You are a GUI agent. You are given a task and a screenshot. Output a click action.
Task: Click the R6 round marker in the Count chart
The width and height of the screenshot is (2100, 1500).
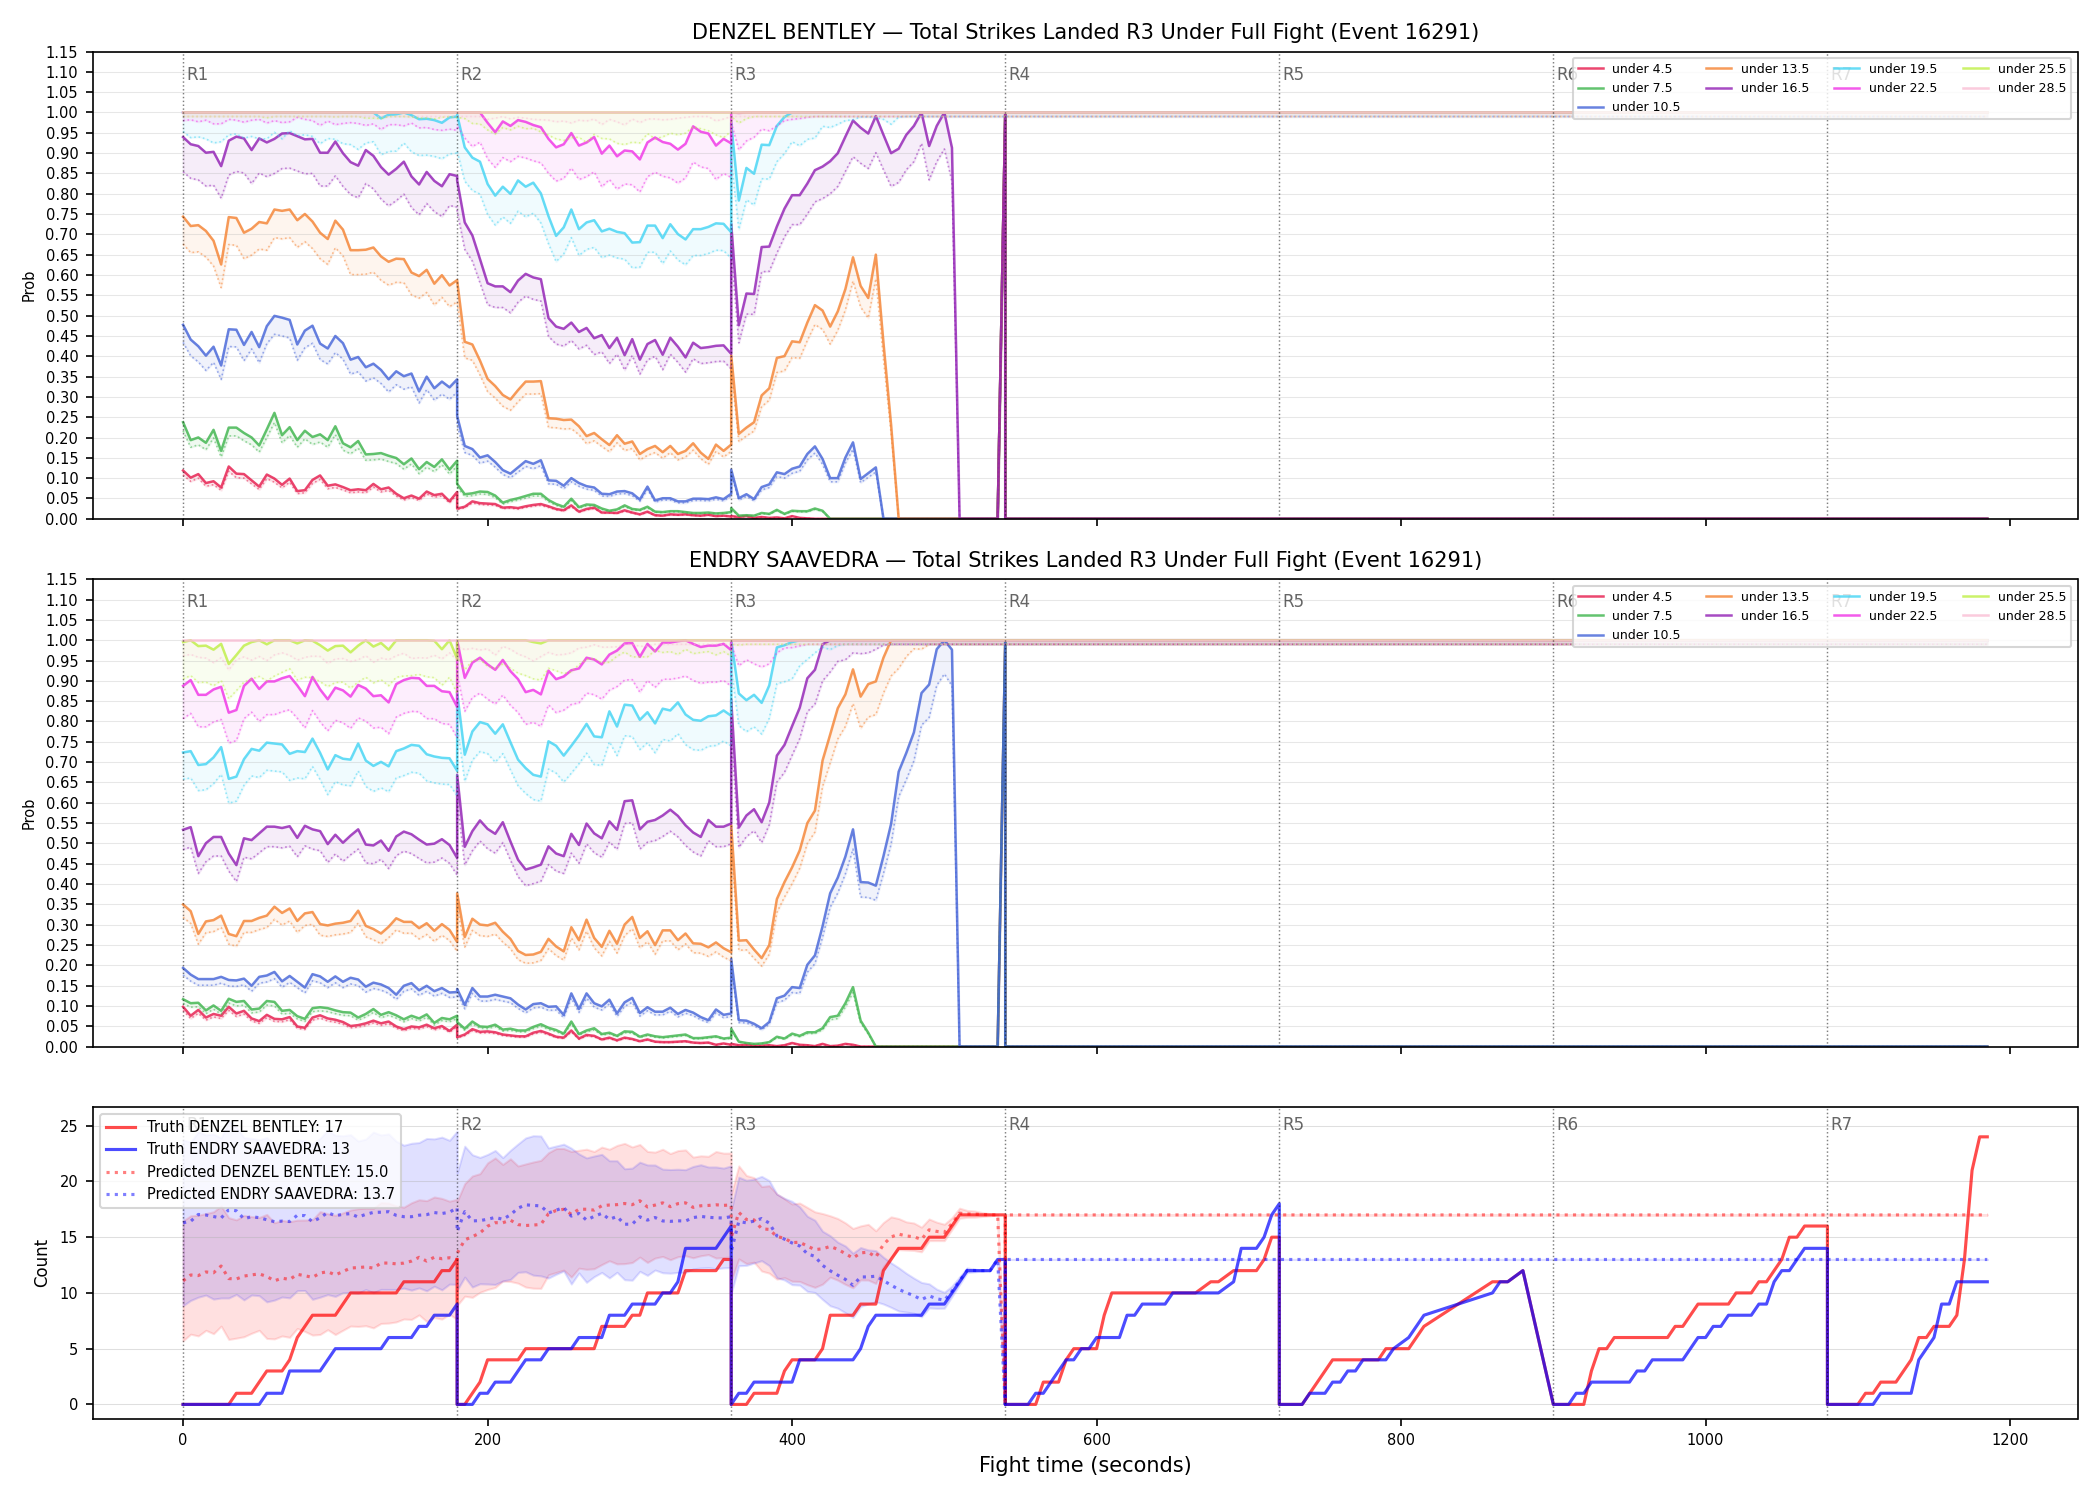(x=1567, y=1124)
